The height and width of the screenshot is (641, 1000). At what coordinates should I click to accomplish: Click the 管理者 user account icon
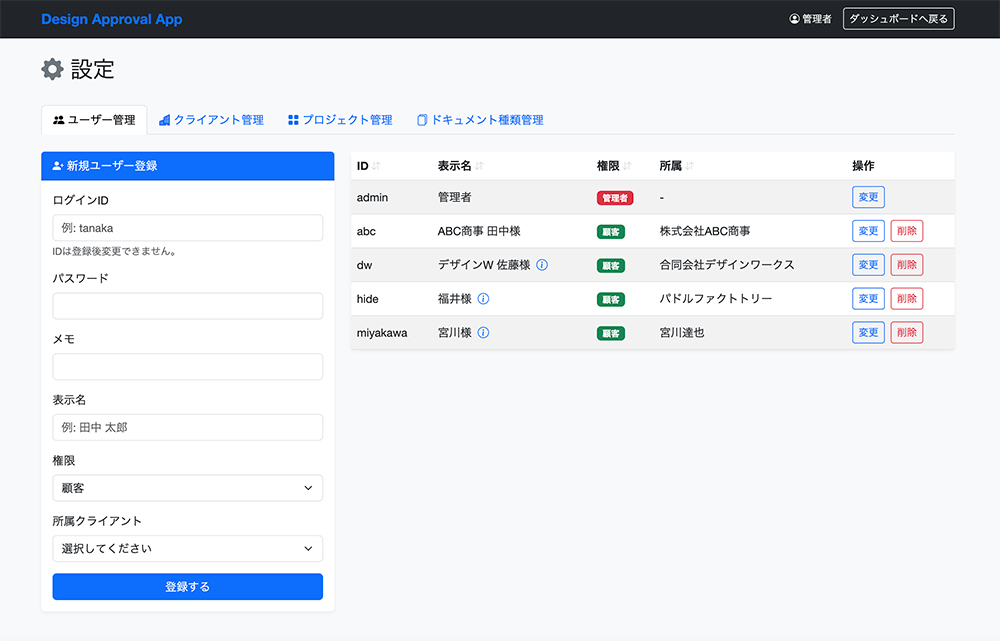point(795,19)
